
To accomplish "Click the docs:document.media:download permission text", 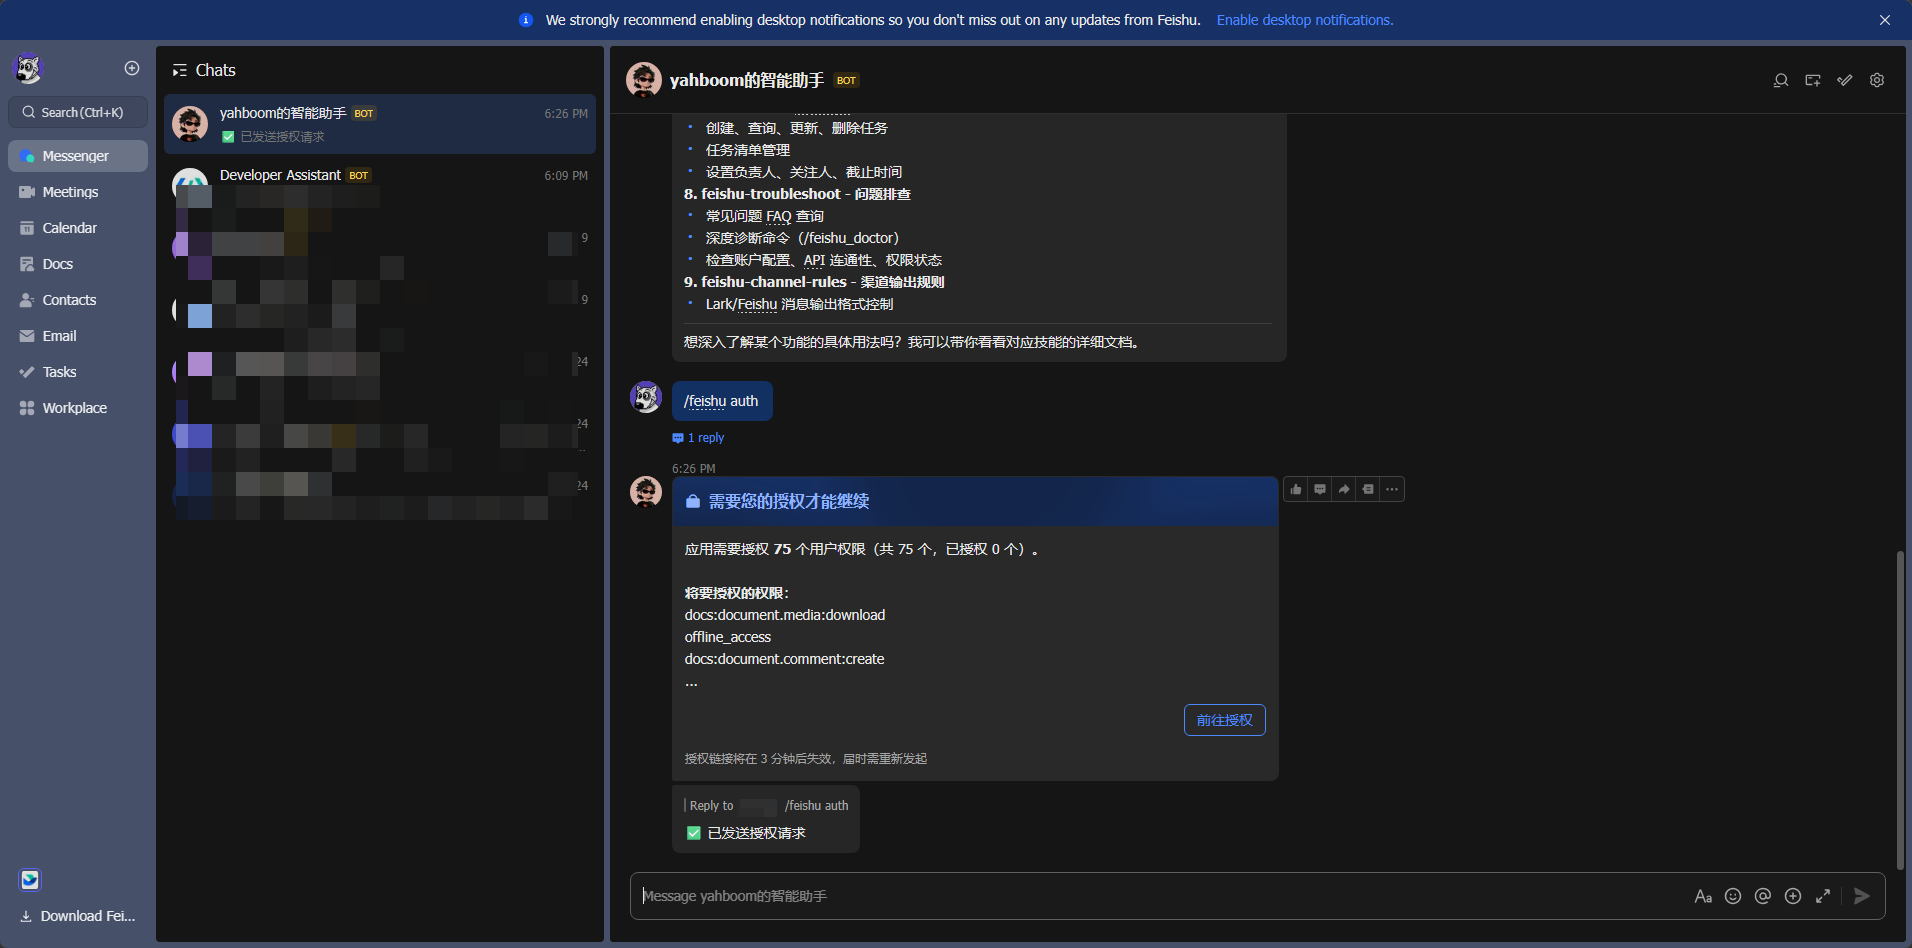I will pyautogui.click(x=785, y=615).
